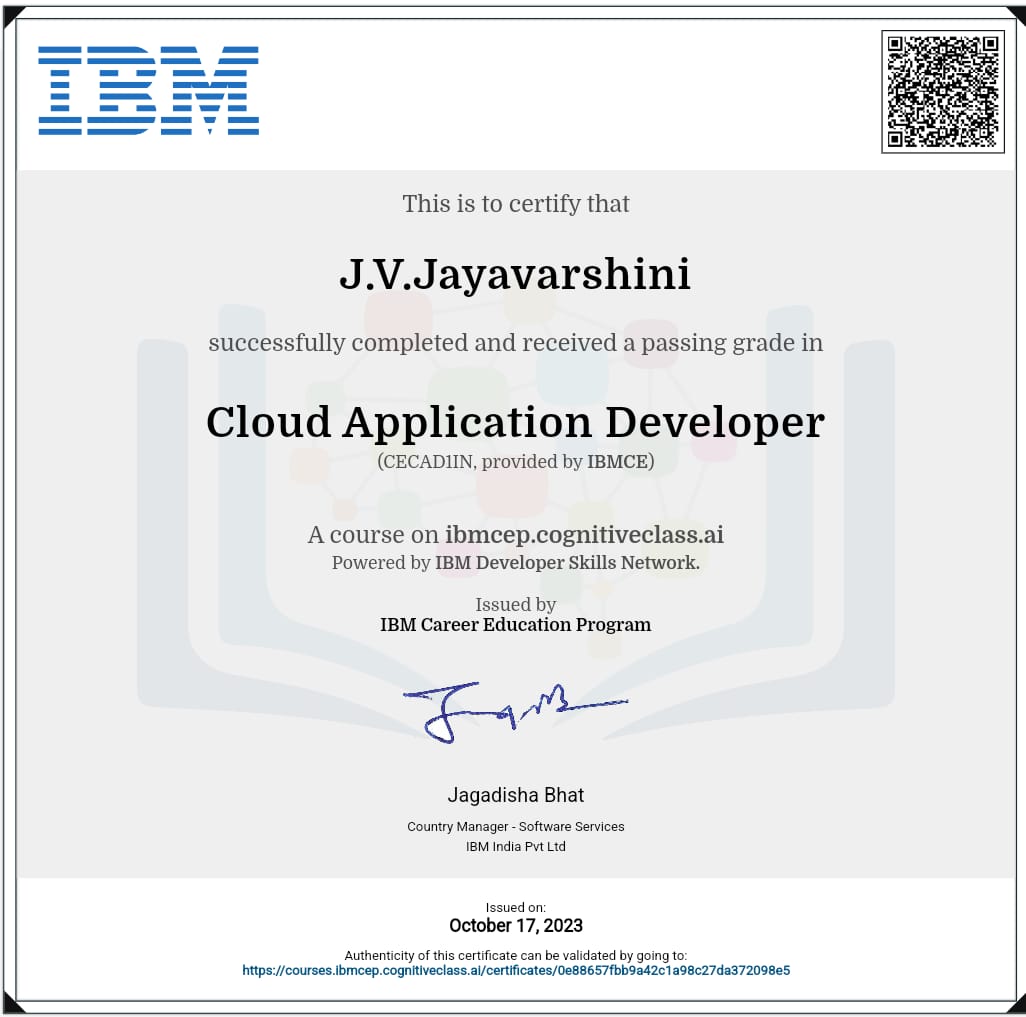Click the 'Issued by' label
1026x1017 pixels.
pyautogui.click(x=516, y=605)
